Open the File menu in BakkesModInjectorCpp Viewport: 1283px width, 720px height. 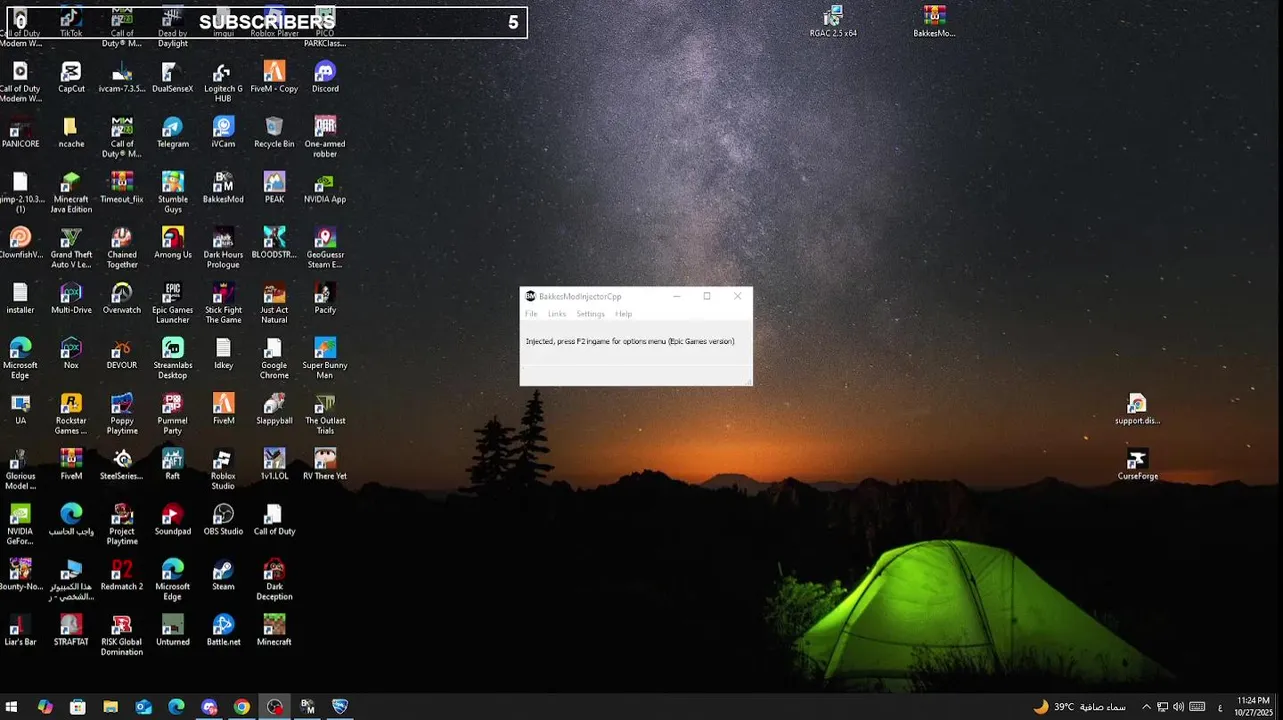(531, 314)
